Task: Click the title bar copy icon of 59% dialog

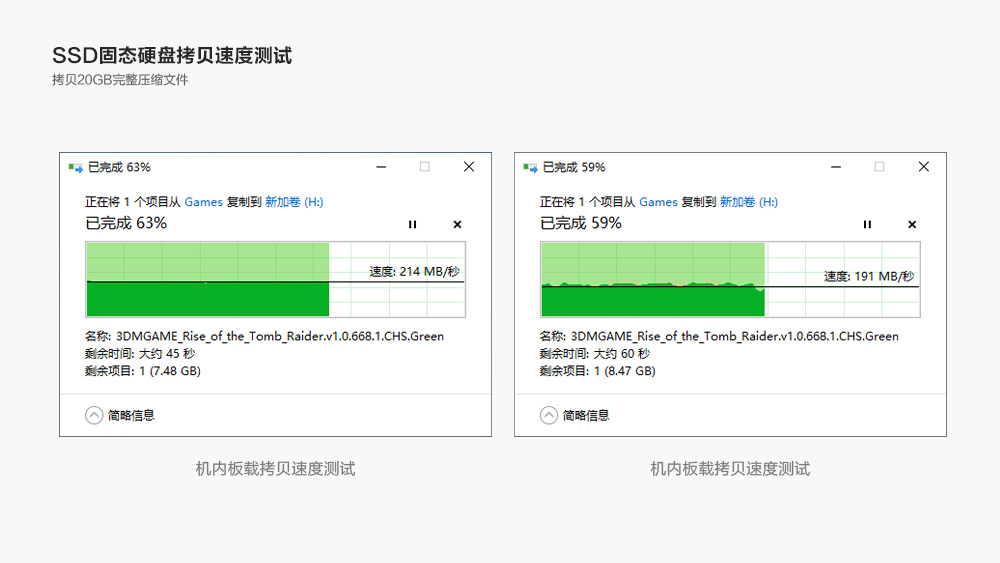Action: point(530,167)
